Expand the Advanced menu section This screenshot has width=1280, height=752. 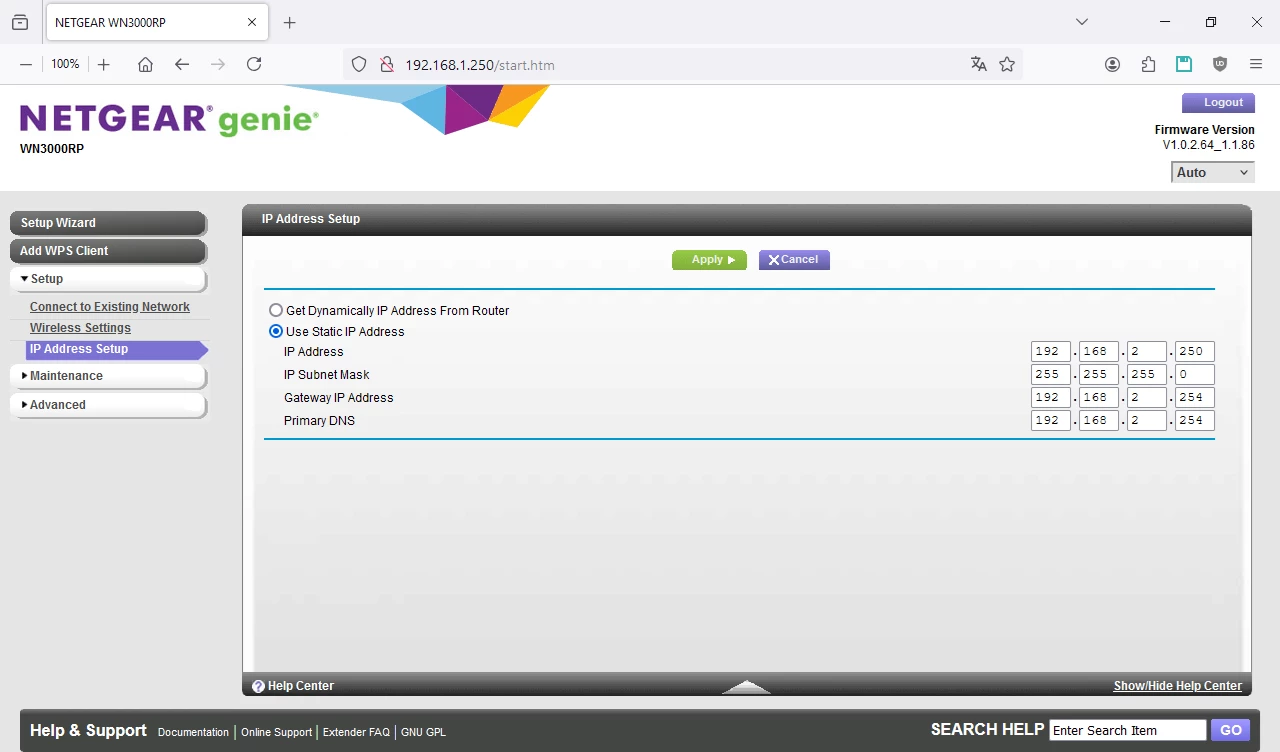click(x=108, y=405)
